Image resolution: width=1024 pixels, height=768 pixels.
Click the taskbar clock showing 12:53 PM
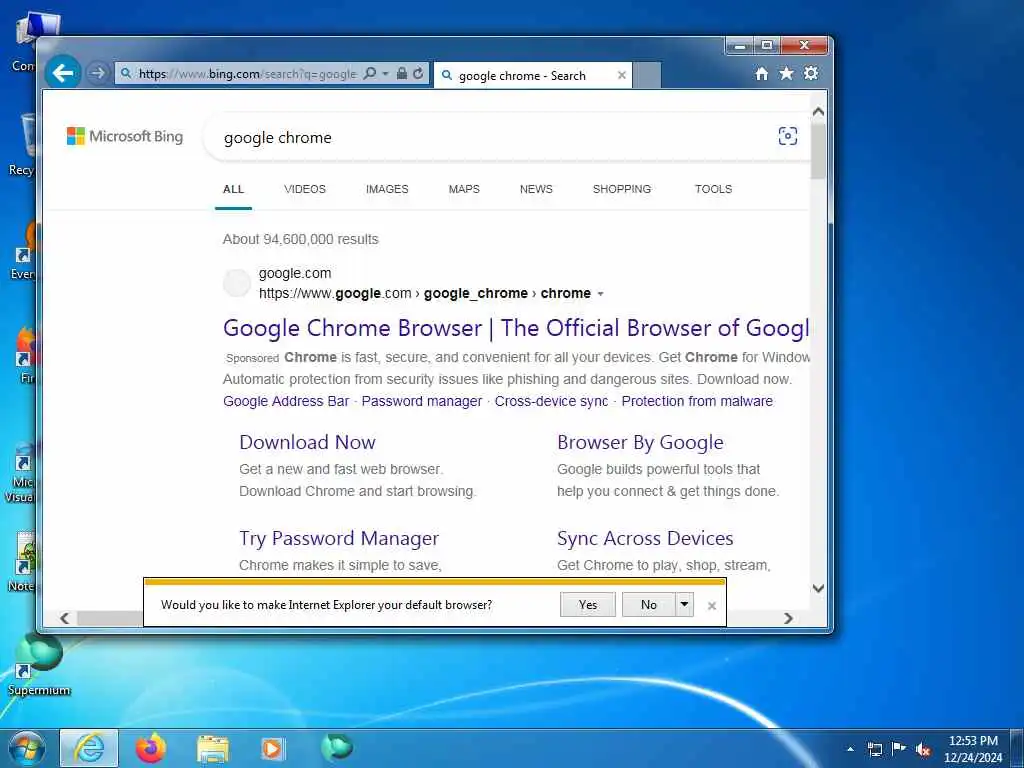(973, 749)
